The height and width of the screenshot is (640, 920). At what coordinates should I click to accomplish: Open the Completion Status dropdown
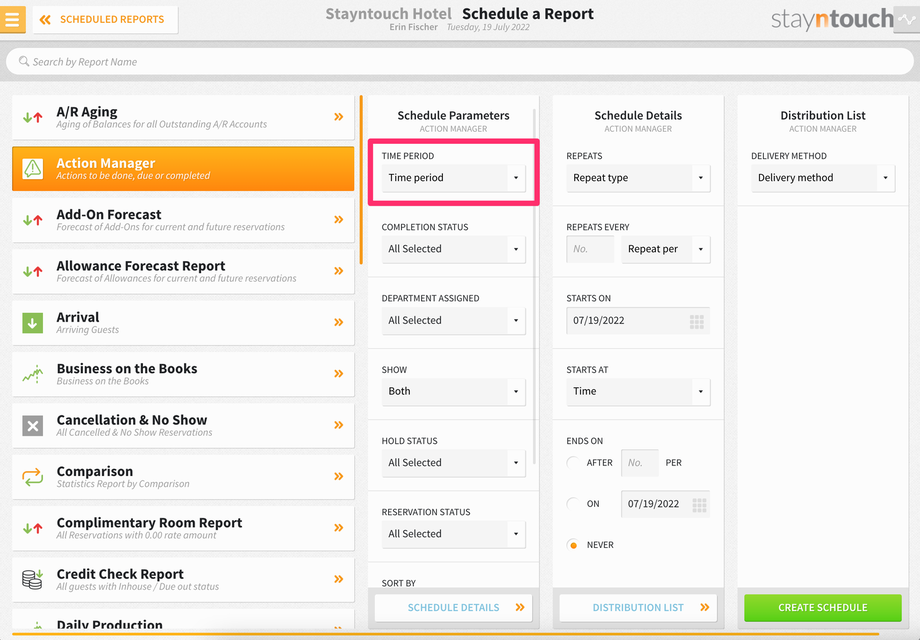(454, 249)
